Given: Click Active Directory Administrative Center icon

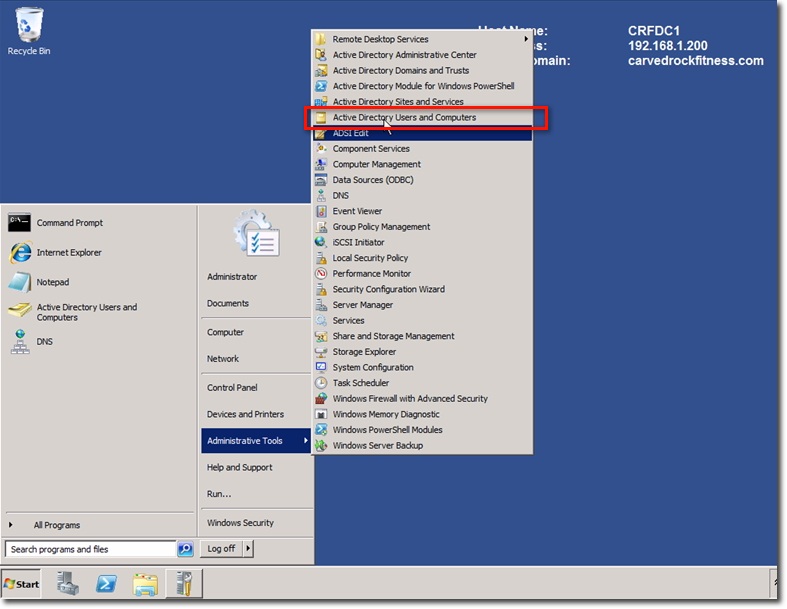Looking at the screenshot, I should click(x=321, y=55).
